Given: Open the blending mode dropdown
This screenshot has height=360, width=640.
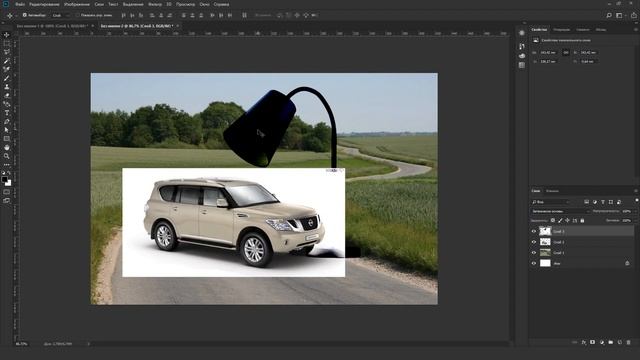Looking at the screenshot, I should pos(560,211).
